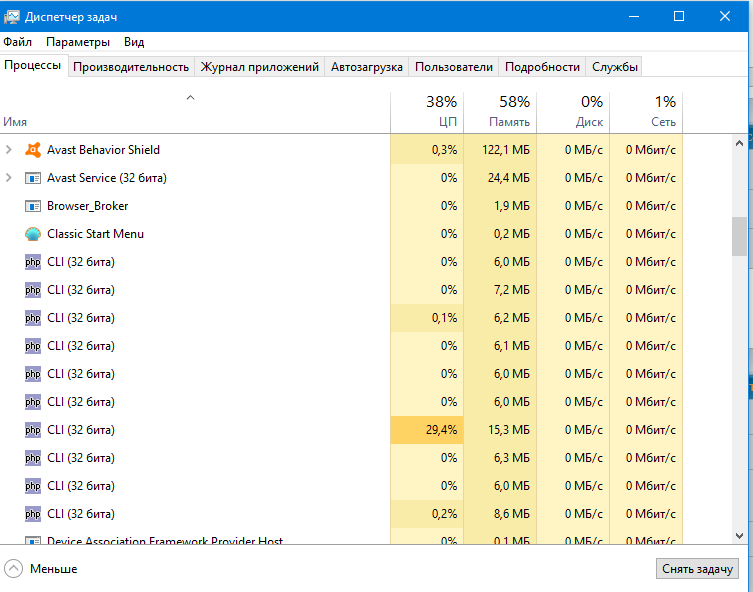This screenshot has height=592, width=753.
Task: Click php icon of CLI process using 7,2 МБ
Action: coord(33,290)
